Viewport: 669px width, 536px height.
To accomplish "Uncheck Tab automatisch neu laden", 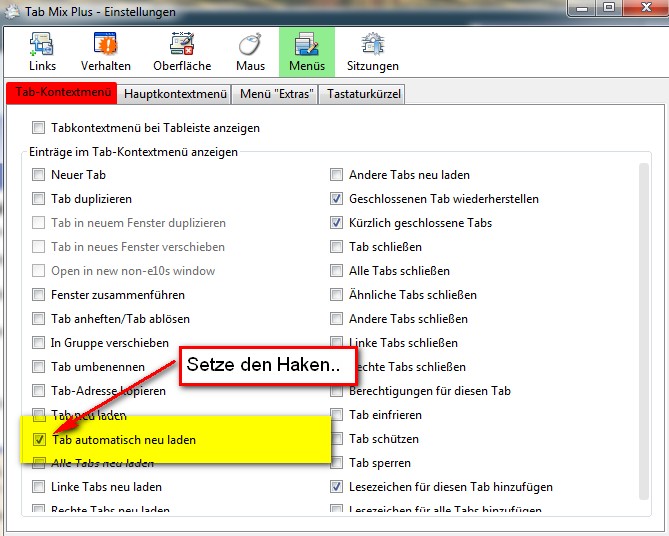I will [39, 440].
